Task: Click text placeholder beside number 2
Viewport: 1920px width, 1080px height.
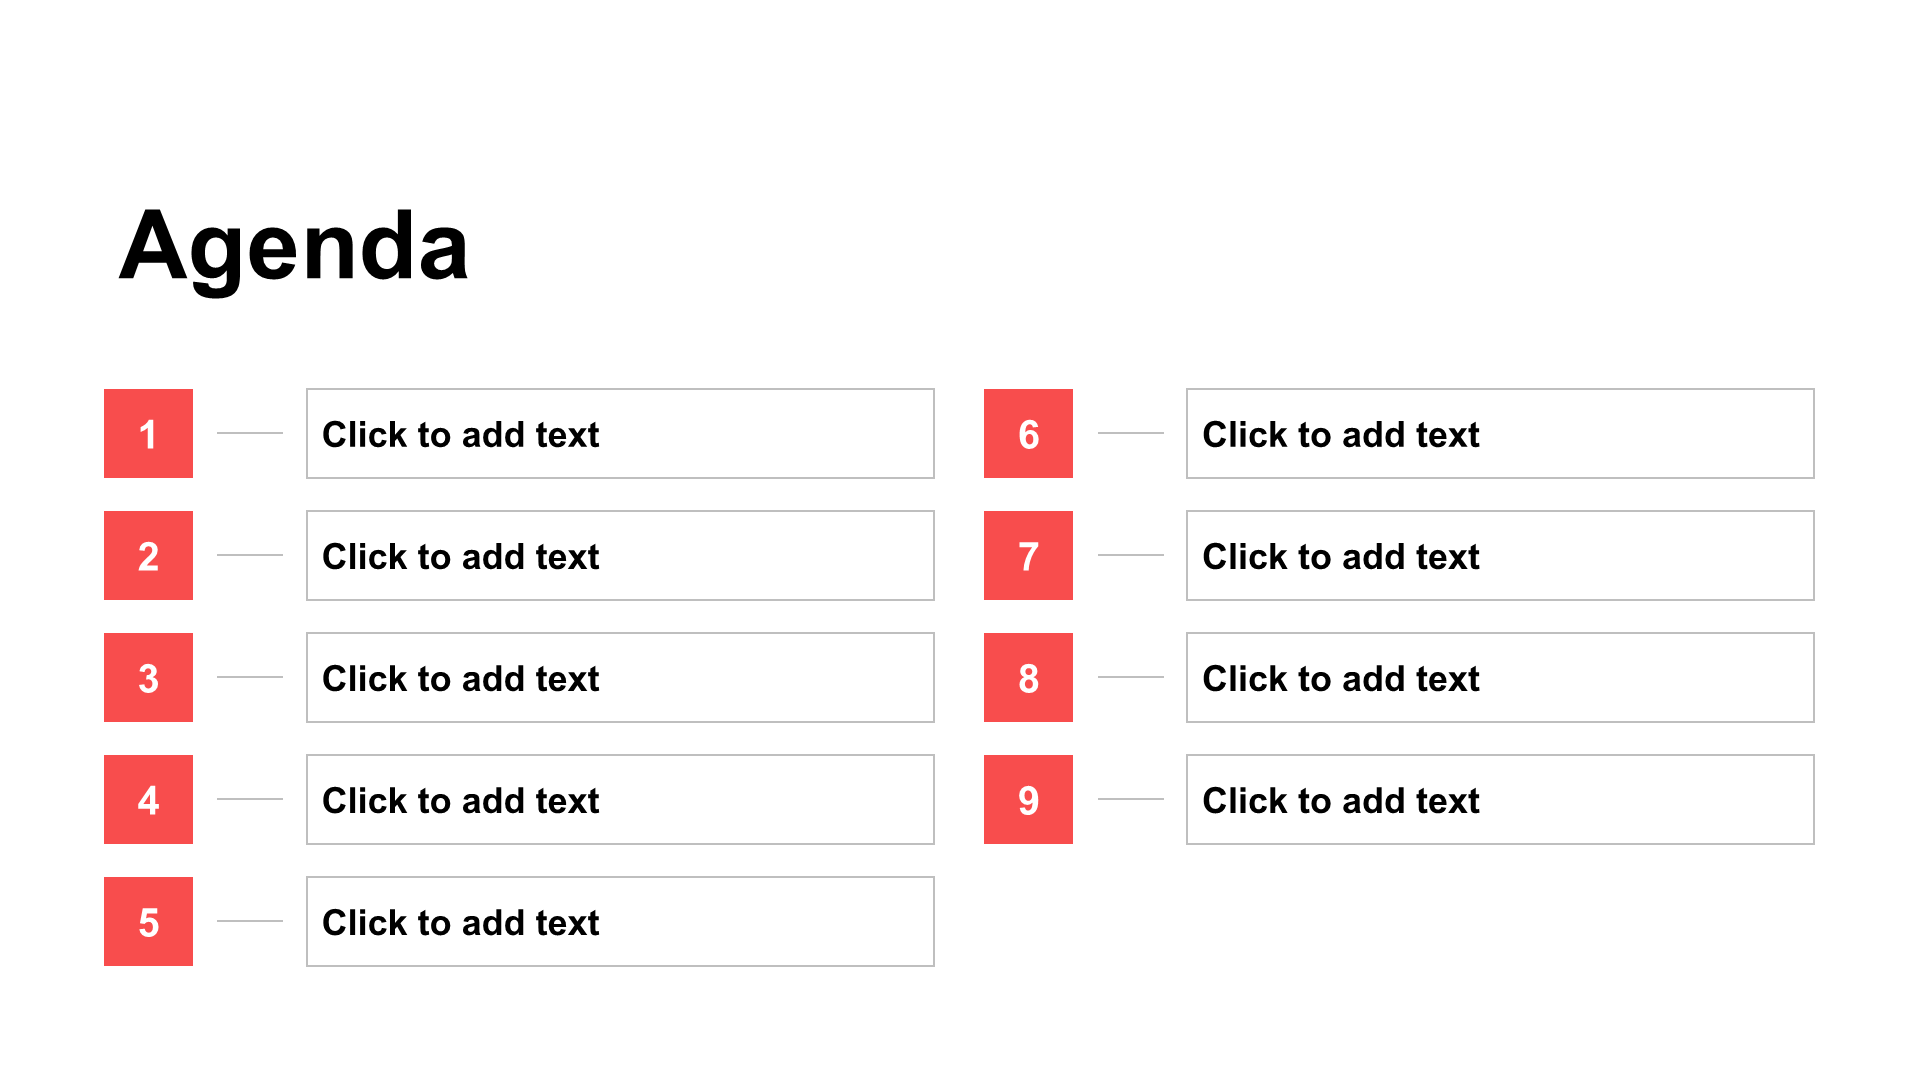Action: click(620, 555)
